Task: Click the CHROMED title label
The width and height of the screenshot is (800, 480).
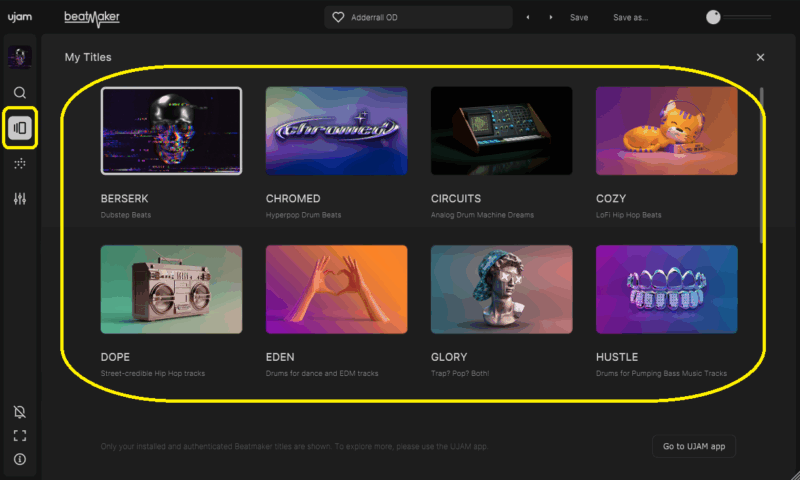Action: click(293, 198)
